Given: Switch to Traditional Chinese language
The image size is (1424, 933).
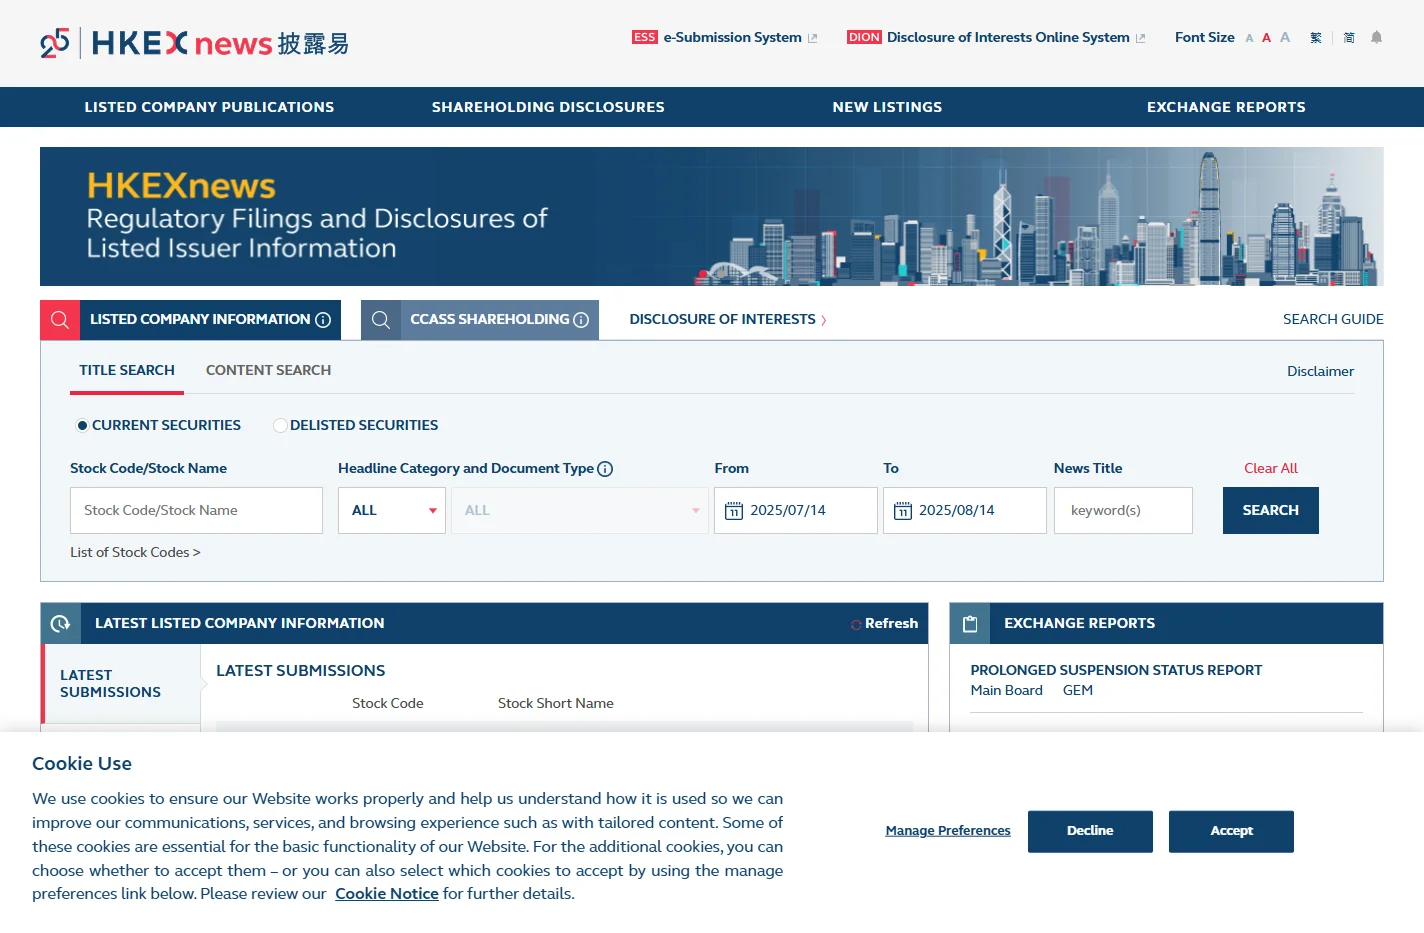Looking at the screenshot, I should coord(1316,37).
